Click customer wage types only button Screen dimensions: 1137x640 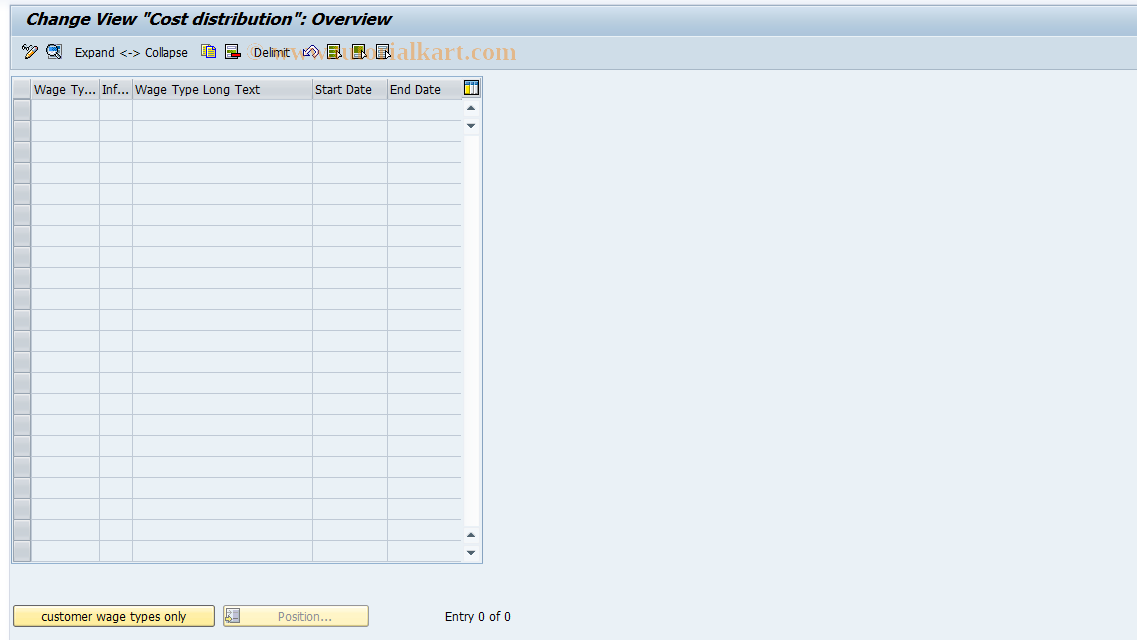(x=114, y=616)
